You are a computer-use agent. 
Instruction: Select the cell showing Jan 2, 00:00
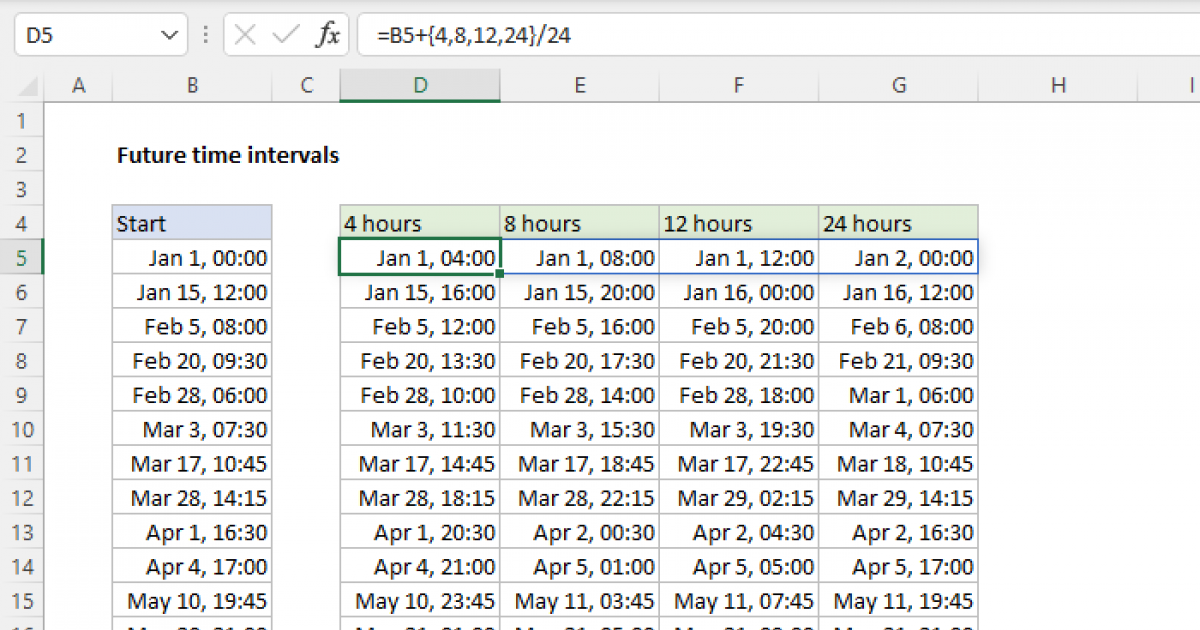pos(898,257)
